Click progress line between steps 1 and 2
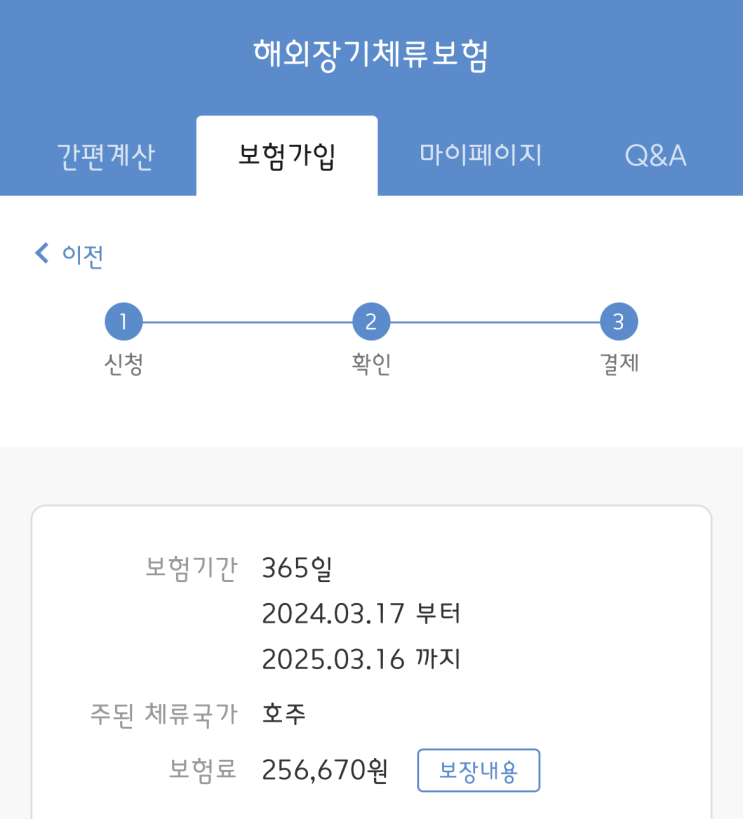 tap(247, 322)
